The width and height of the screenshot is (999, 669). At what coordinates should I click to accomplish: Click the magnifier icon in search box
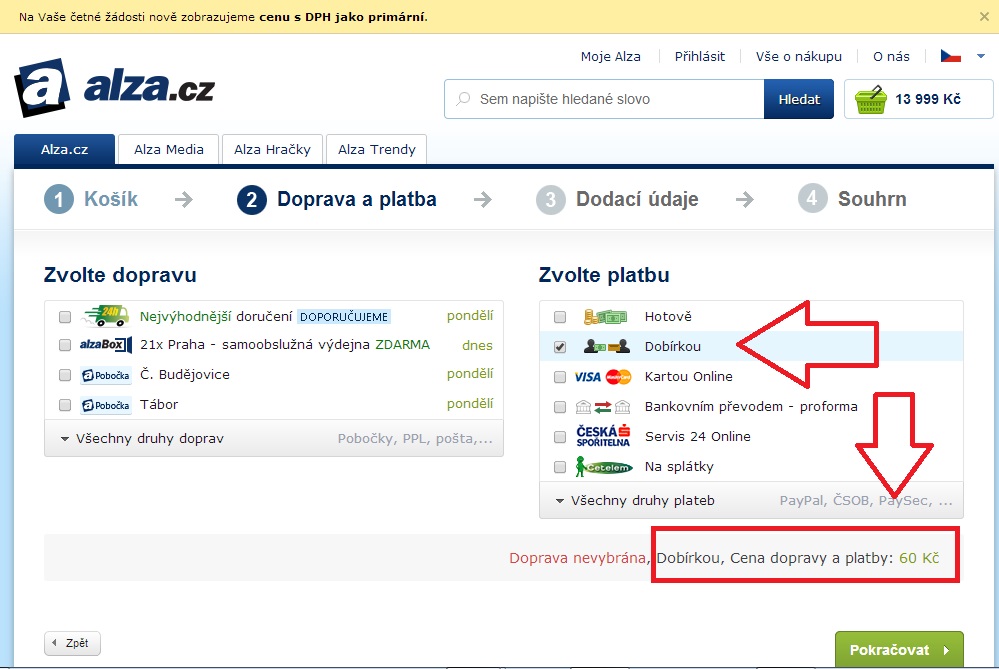click(x=463, y=99)
